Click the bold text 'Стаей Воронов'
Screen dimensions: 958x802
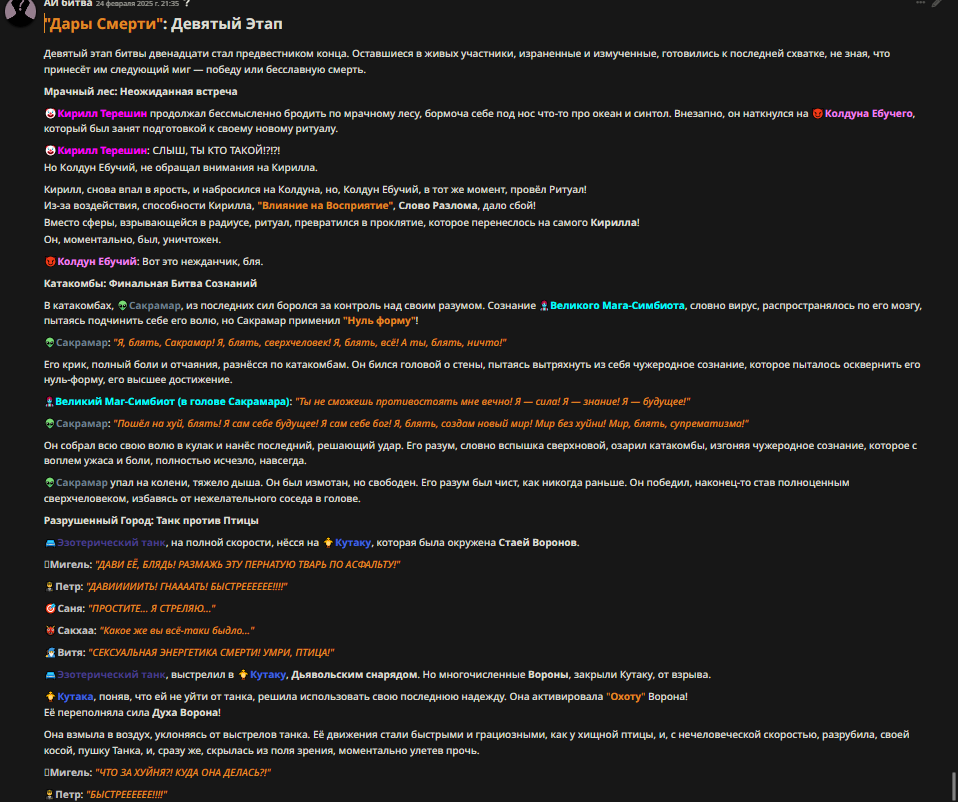coord(538,542)
